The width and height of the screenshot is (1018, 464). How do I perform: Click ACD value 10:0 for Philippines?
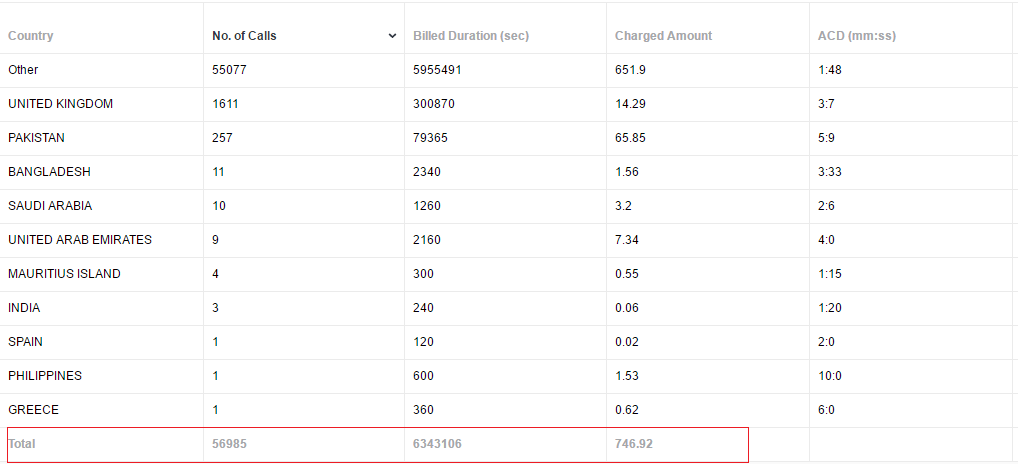pyautogui.click(x=829, y=376)
